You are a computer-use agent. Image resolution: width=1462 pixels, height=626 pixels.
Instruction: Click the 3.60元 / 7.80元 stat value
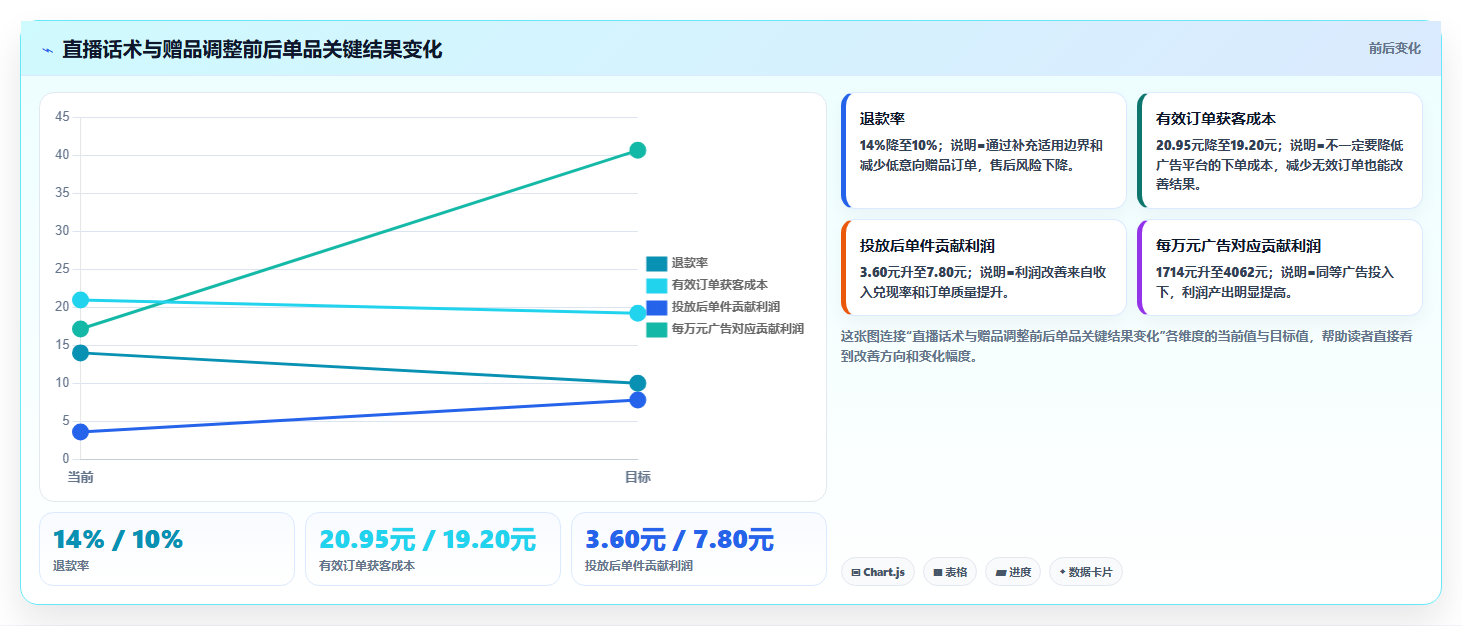[x=680, y=540]
